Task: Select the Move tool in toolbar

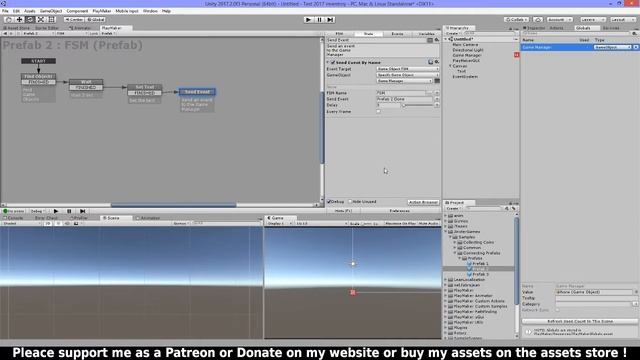Action: [19, 20]
